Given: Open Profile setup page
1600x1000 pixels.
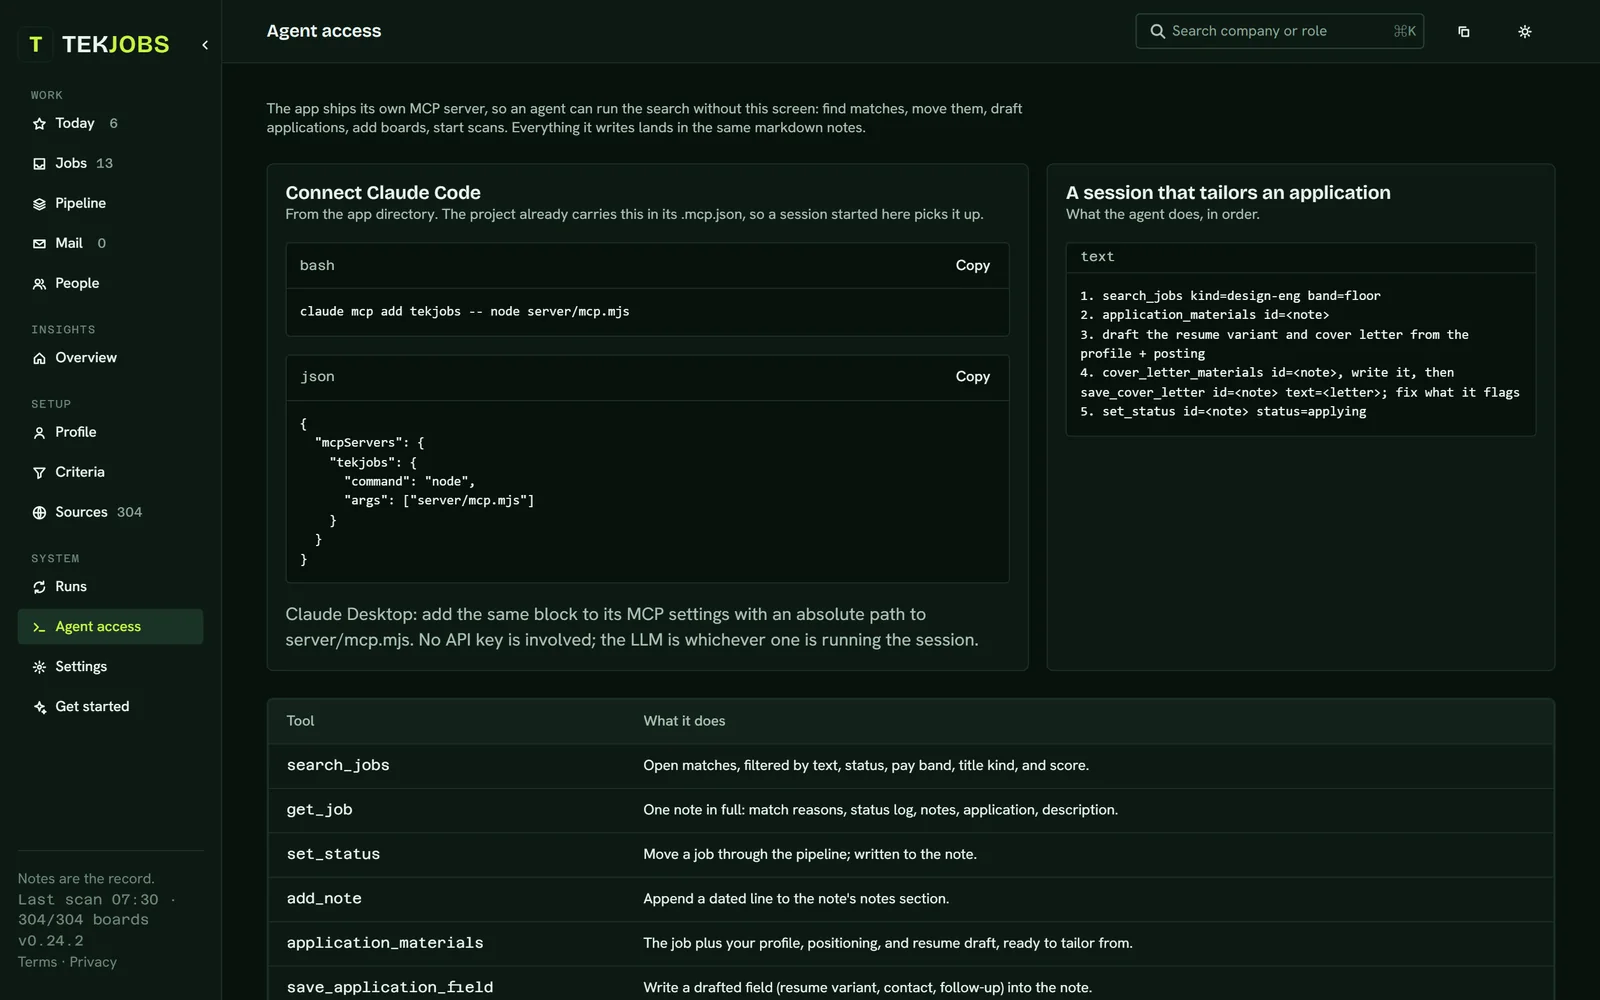Looking at the screenshot, I should [110, 432].
